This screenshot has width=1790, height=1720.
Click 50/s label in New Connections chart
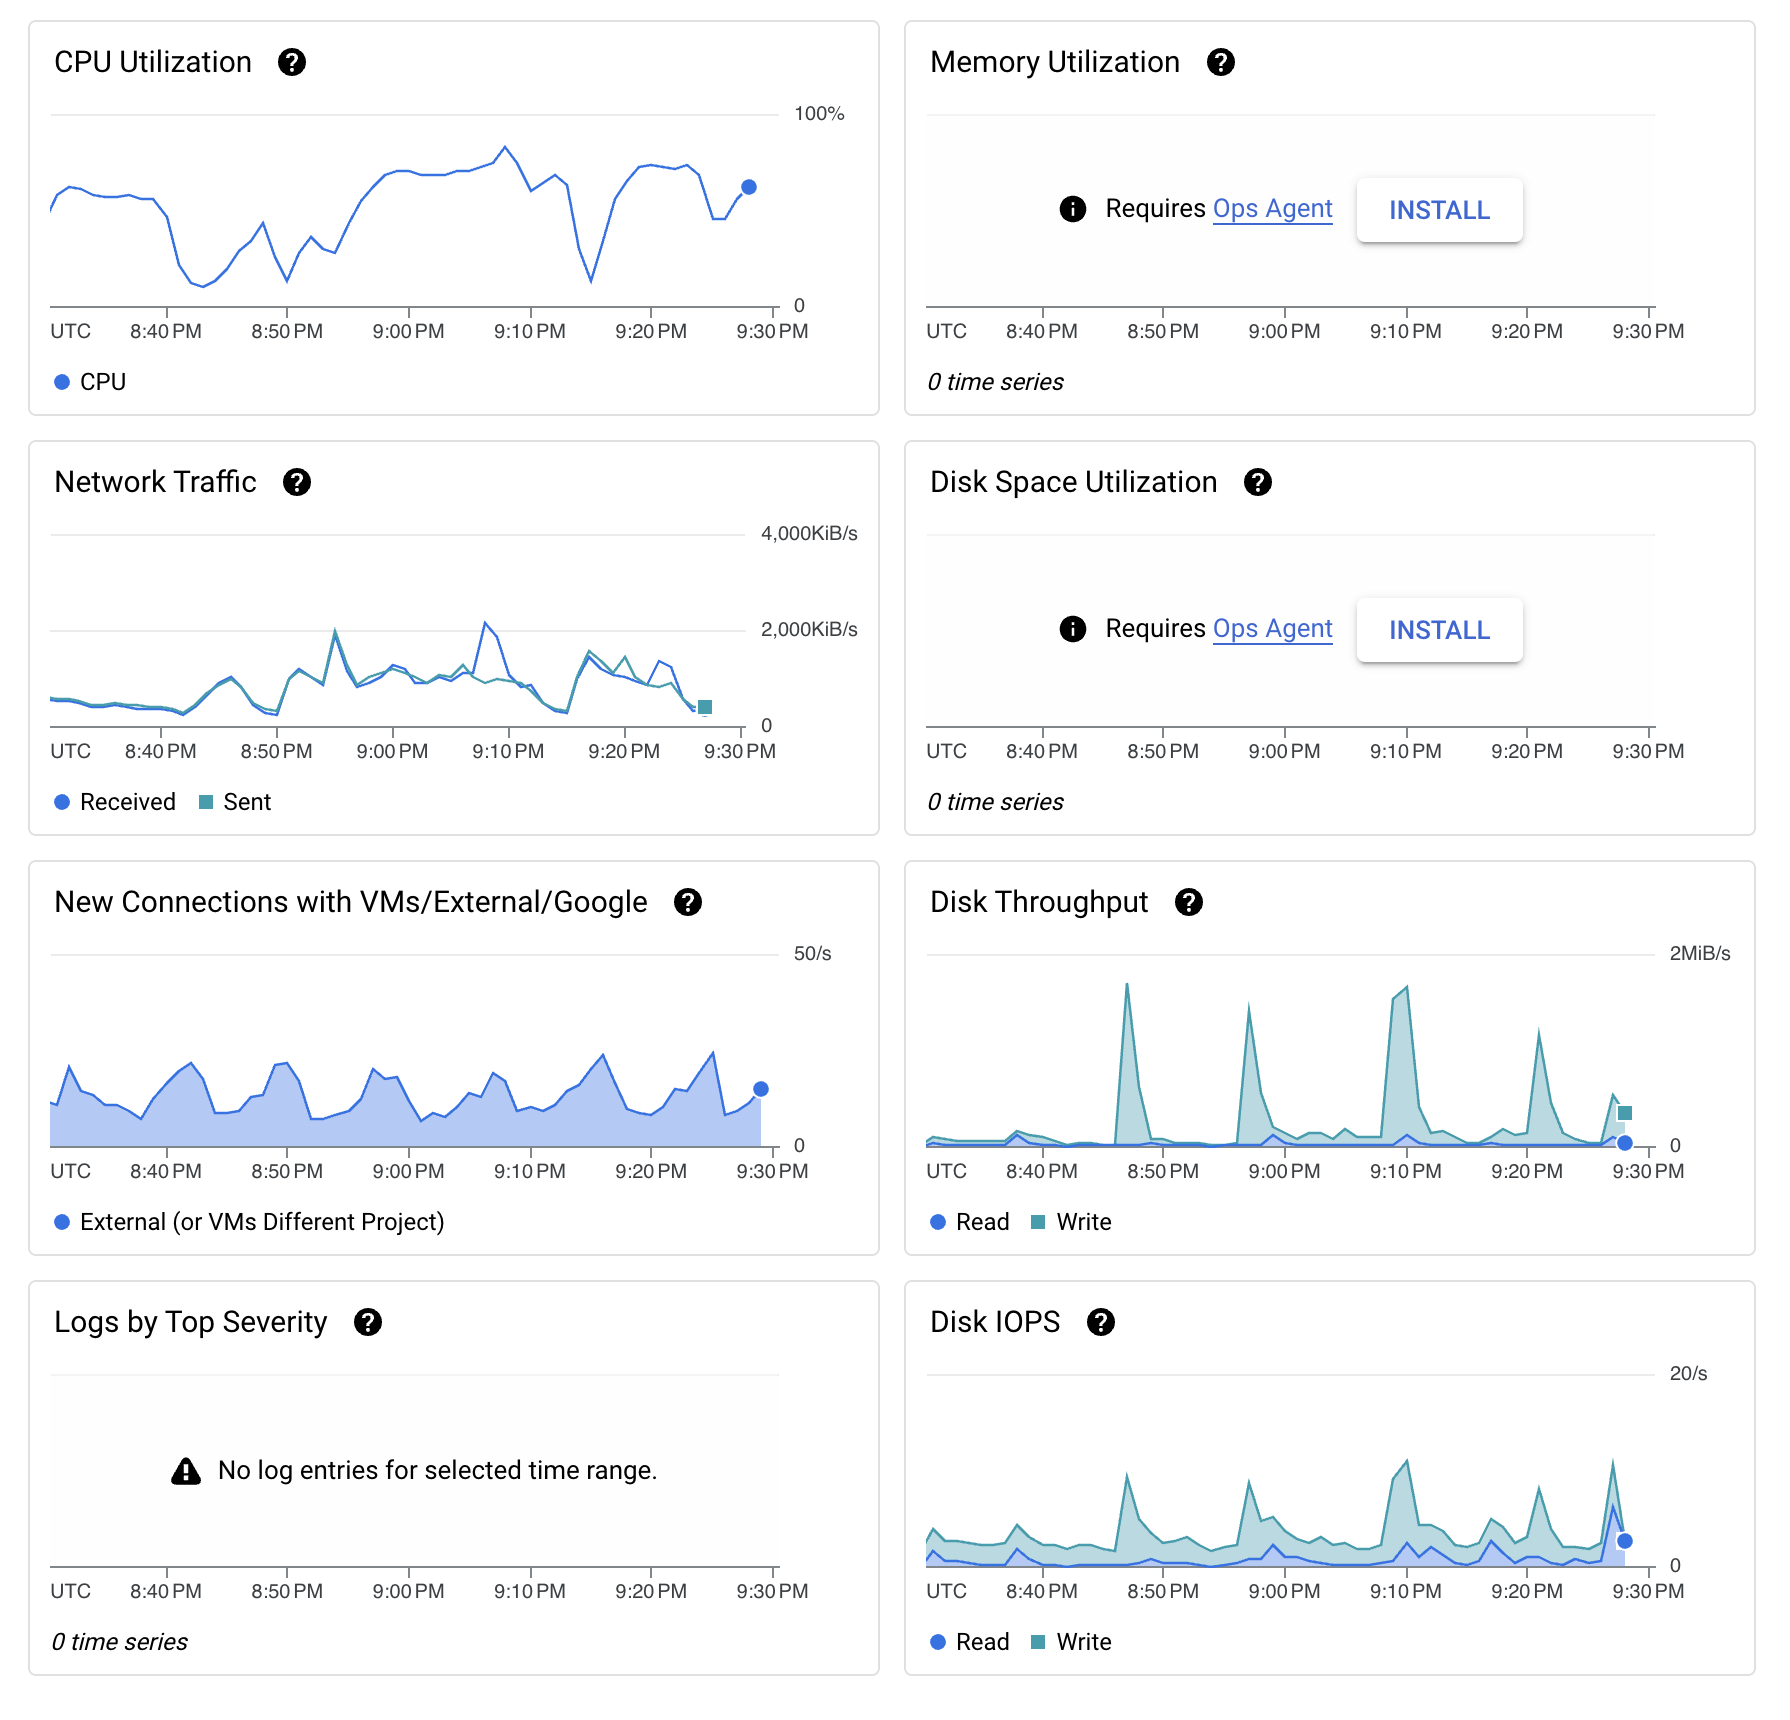(x=812, y=953)
